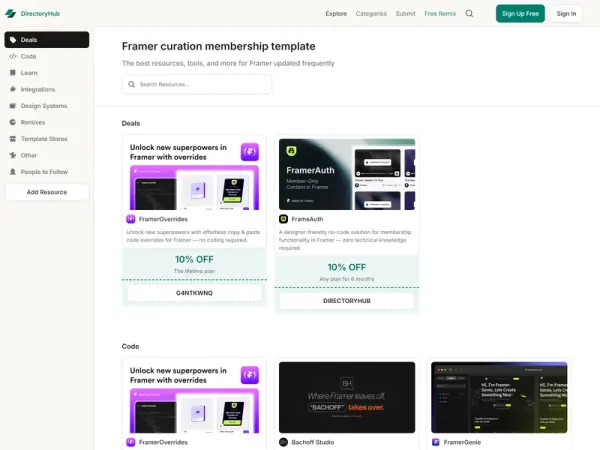
Task: Select Deals in the sidebar
Action: [x=47, y=40]
